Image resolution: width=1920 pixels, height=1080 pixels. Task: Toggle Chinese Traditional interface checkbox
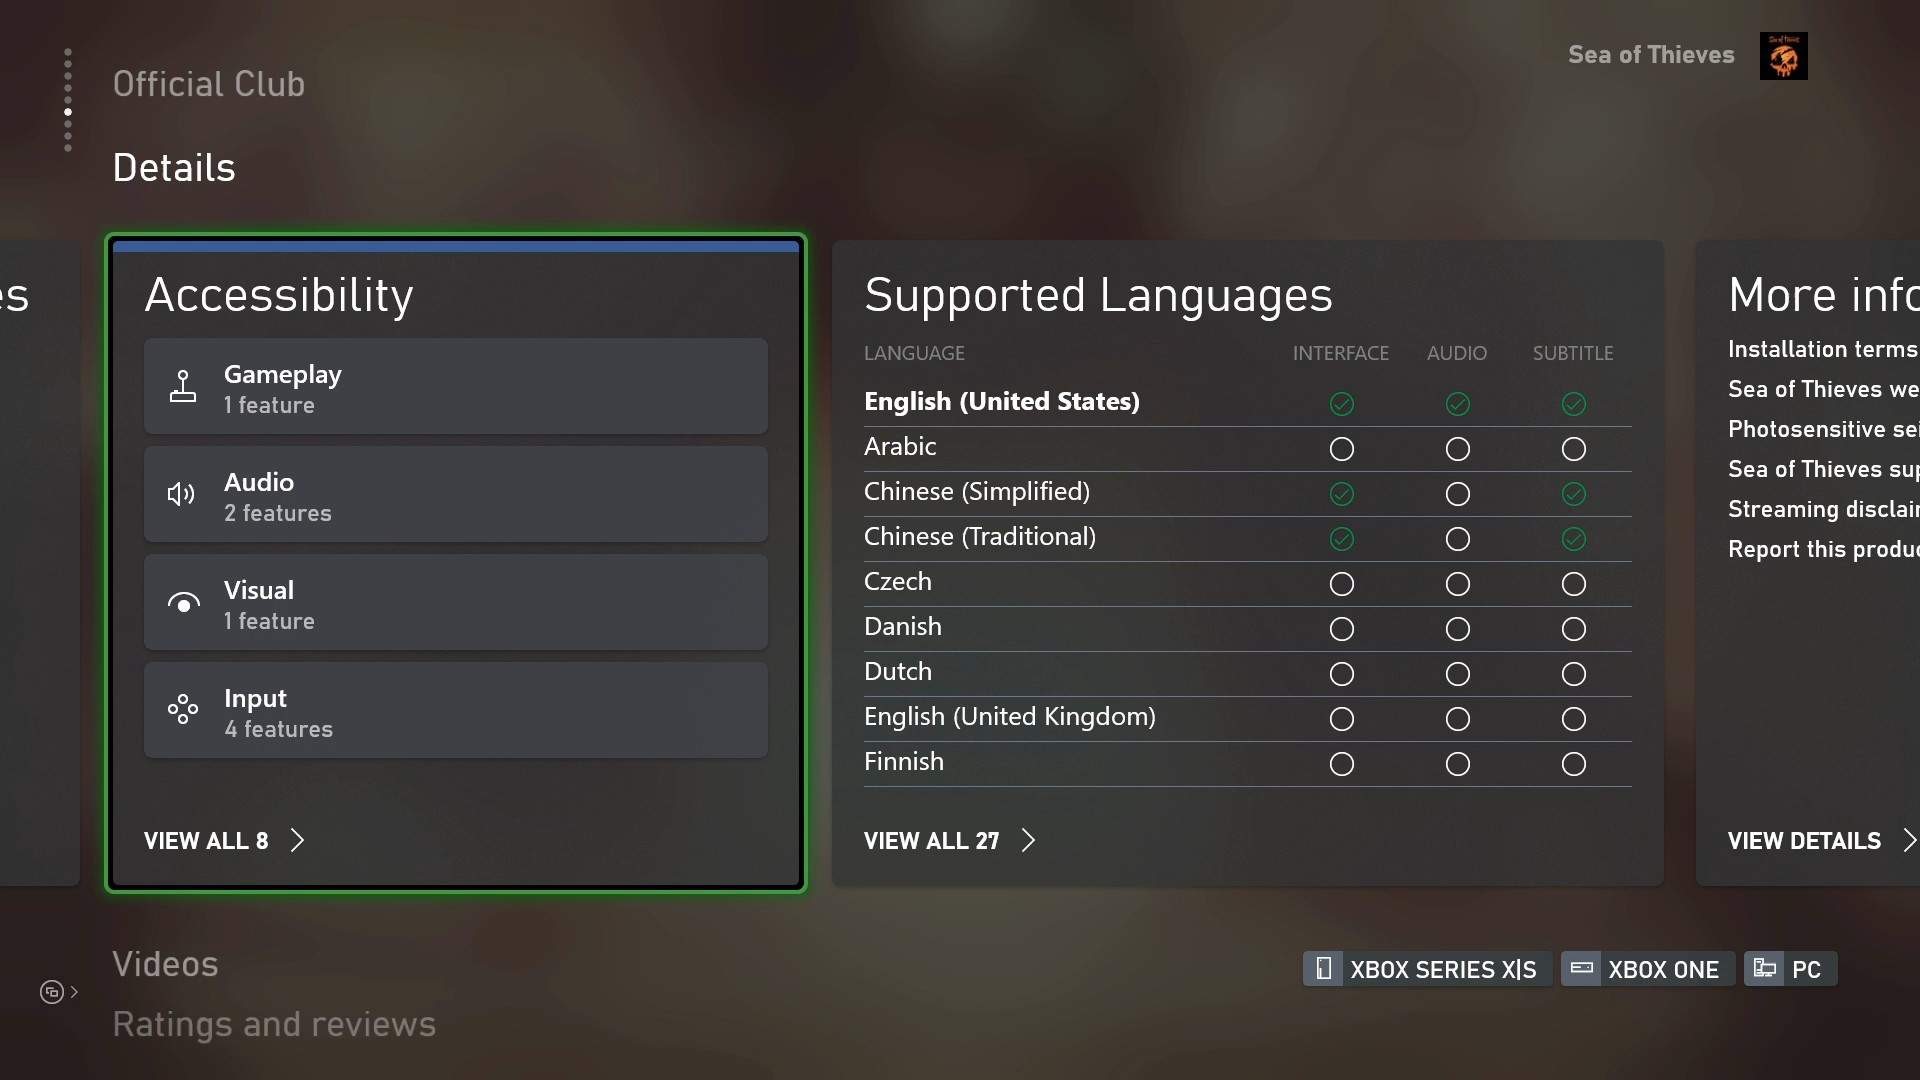[x=1340, y=538]
